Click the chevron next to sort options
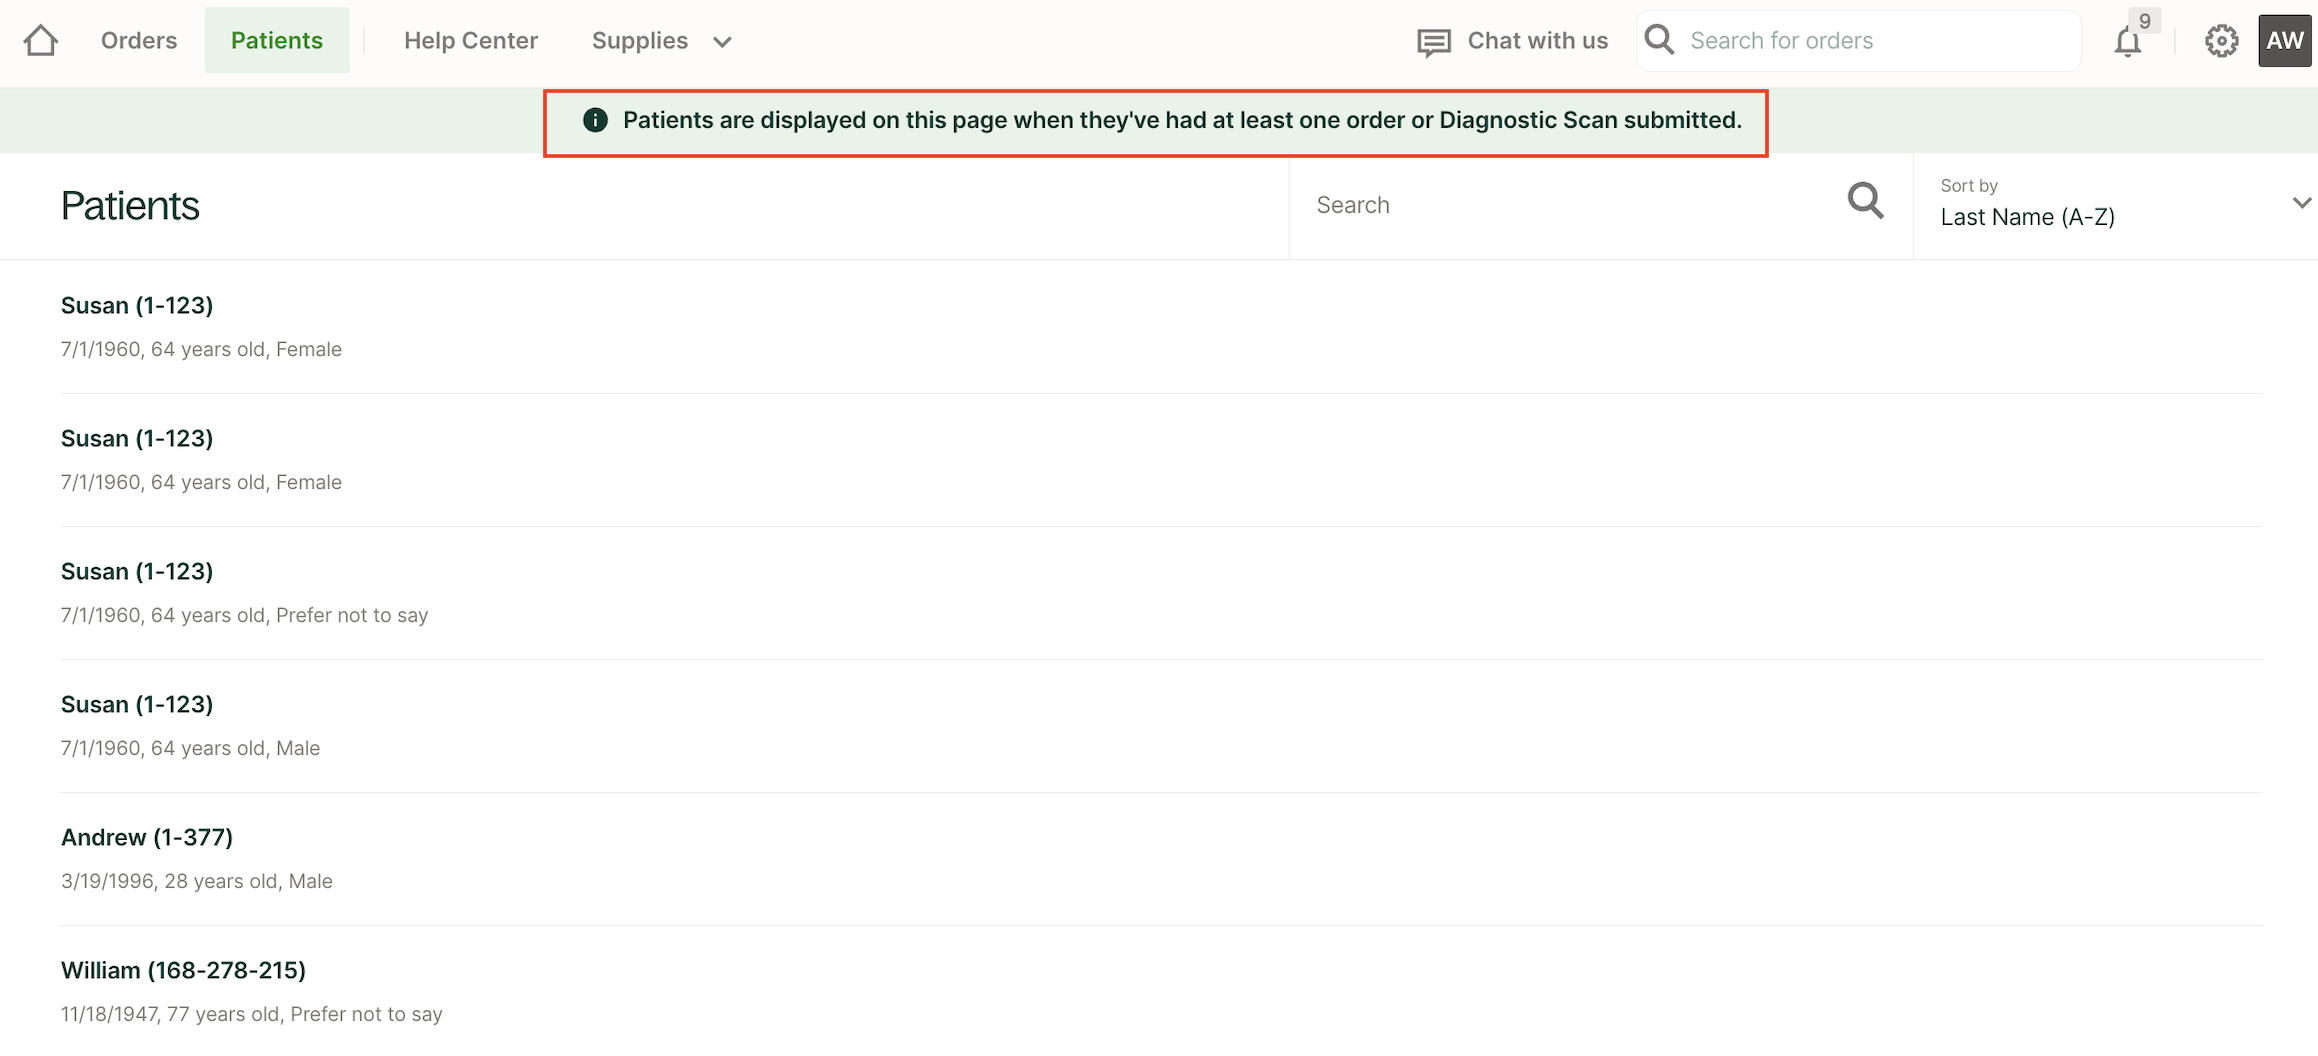Screen dimensions: 2318x1056 2303,203
